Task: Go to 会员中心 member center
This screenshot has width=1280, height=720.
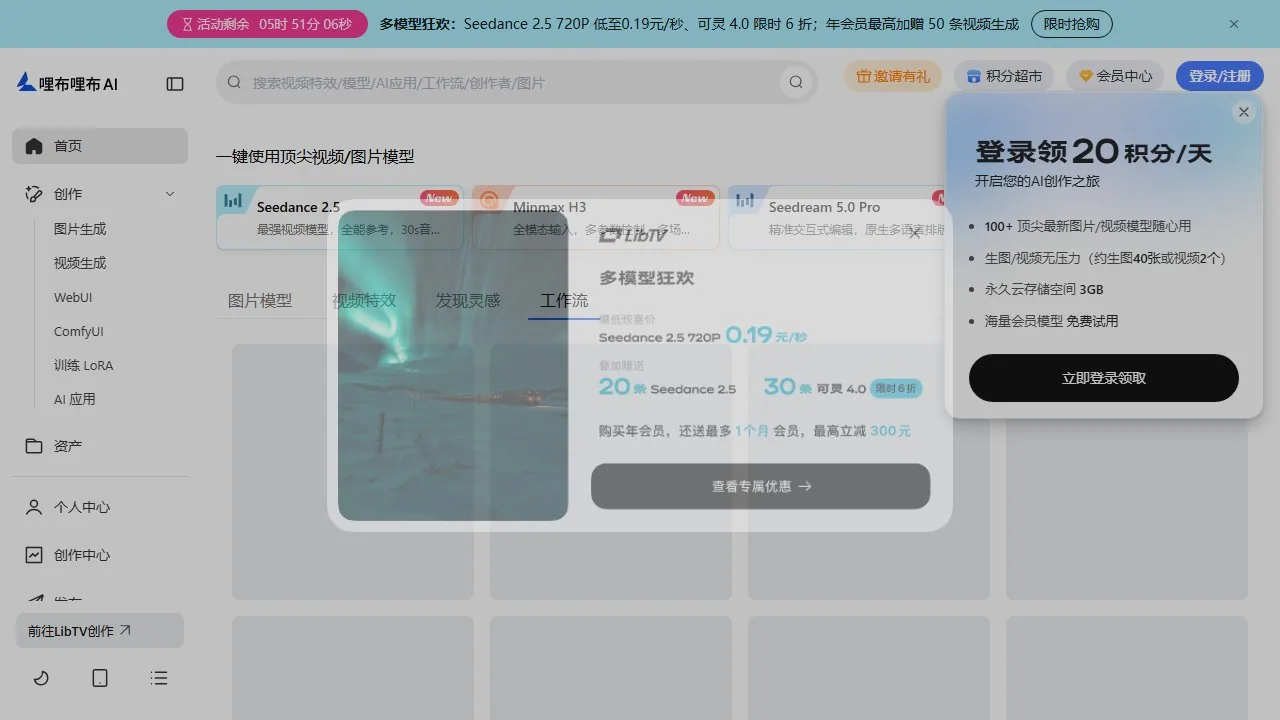Action: pos(1115,76)
